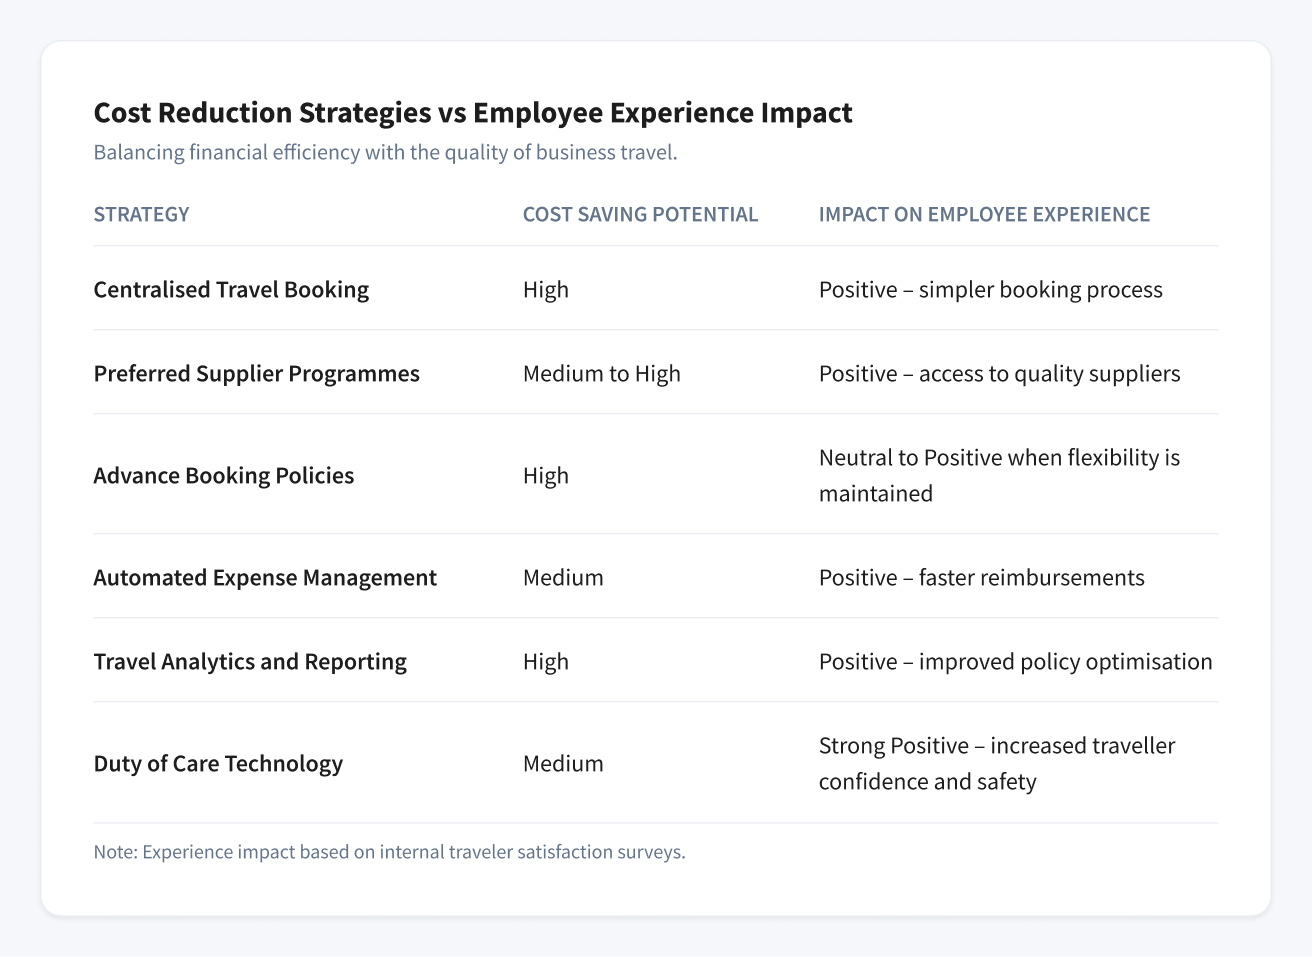Click 'High' in the Travel Analytics and Reporting row

click(546, 662)
